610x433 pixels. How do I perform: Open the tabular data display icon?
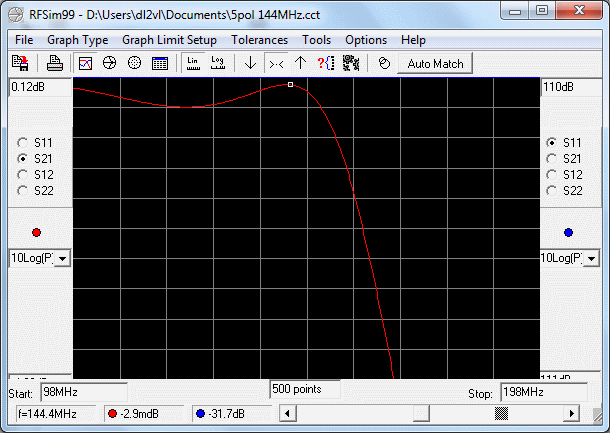[x=159, y=63]
